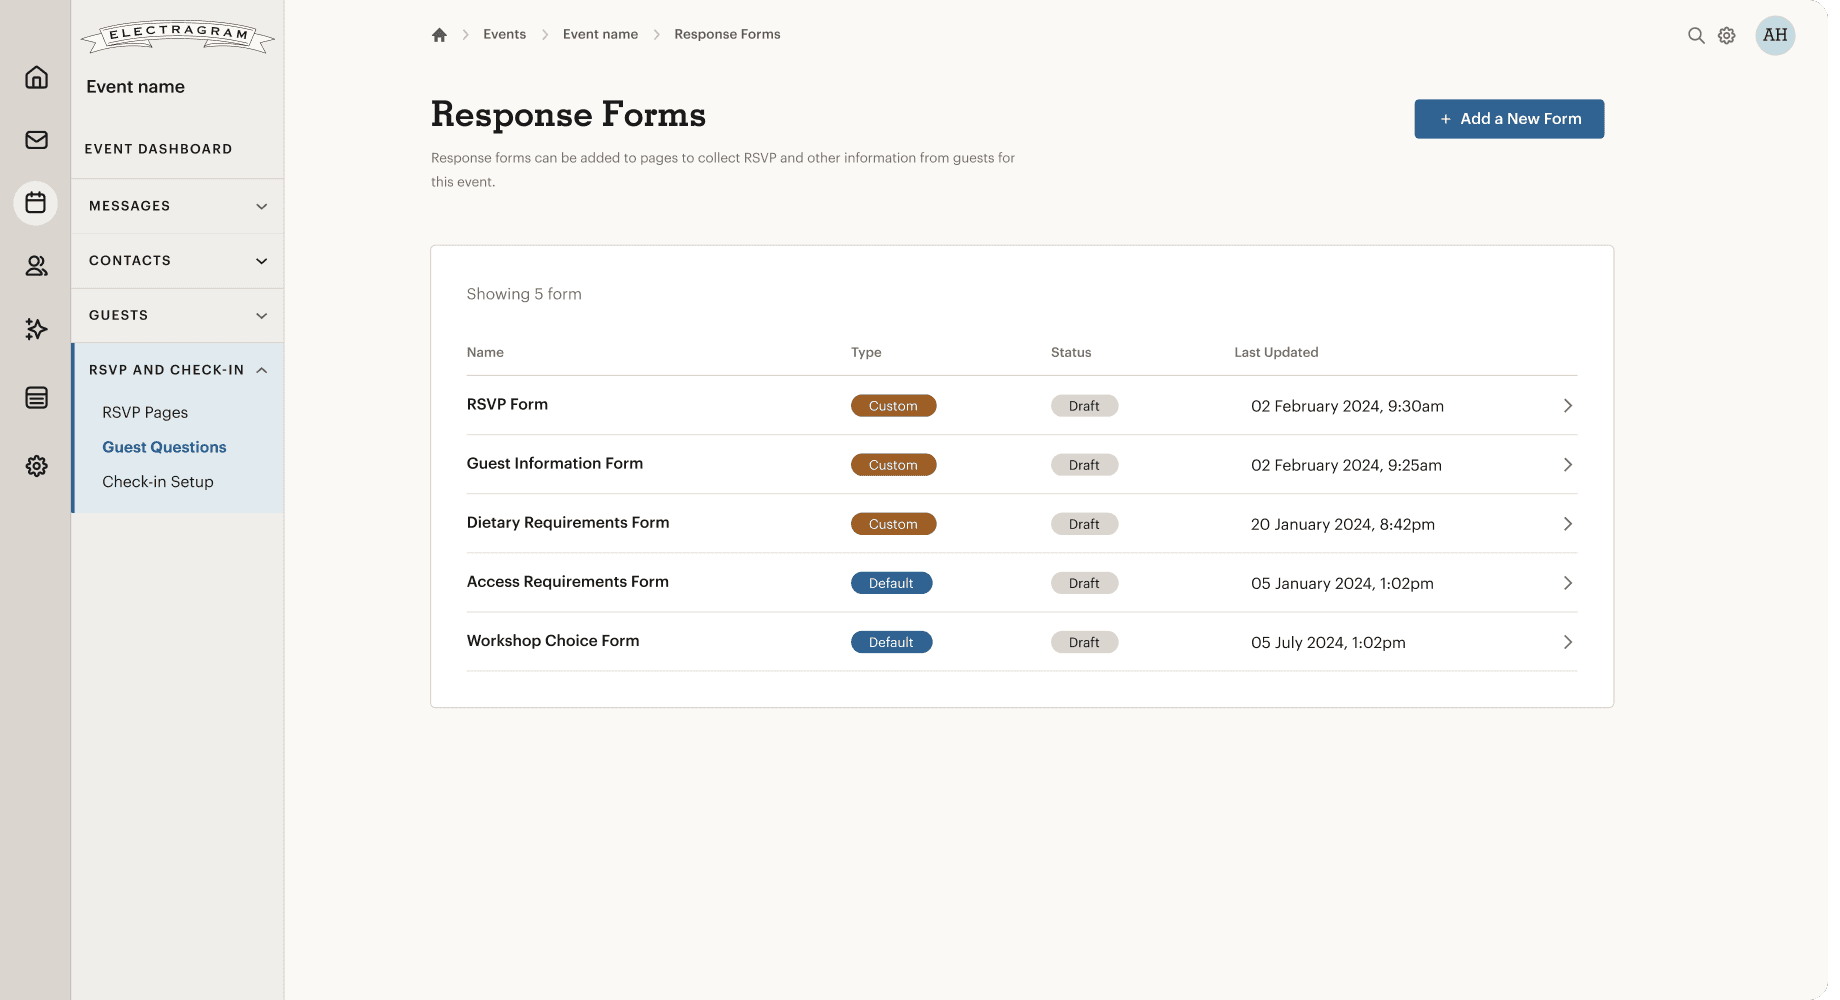Click the home icon in the breadcrumb
The image size is (1840, 1000).
pos(439,34)
